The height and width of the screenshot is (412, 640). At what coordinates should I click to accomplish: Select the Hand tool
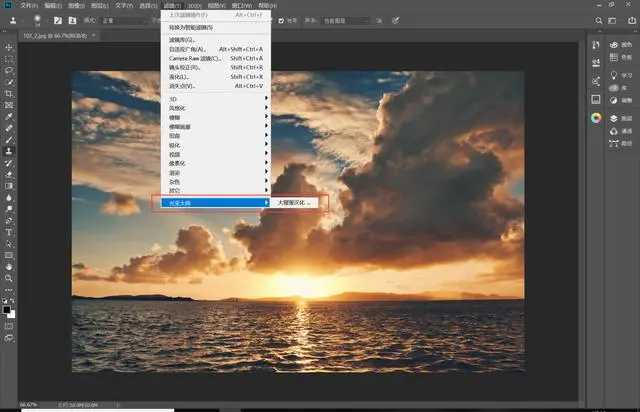tap(9, 267)
